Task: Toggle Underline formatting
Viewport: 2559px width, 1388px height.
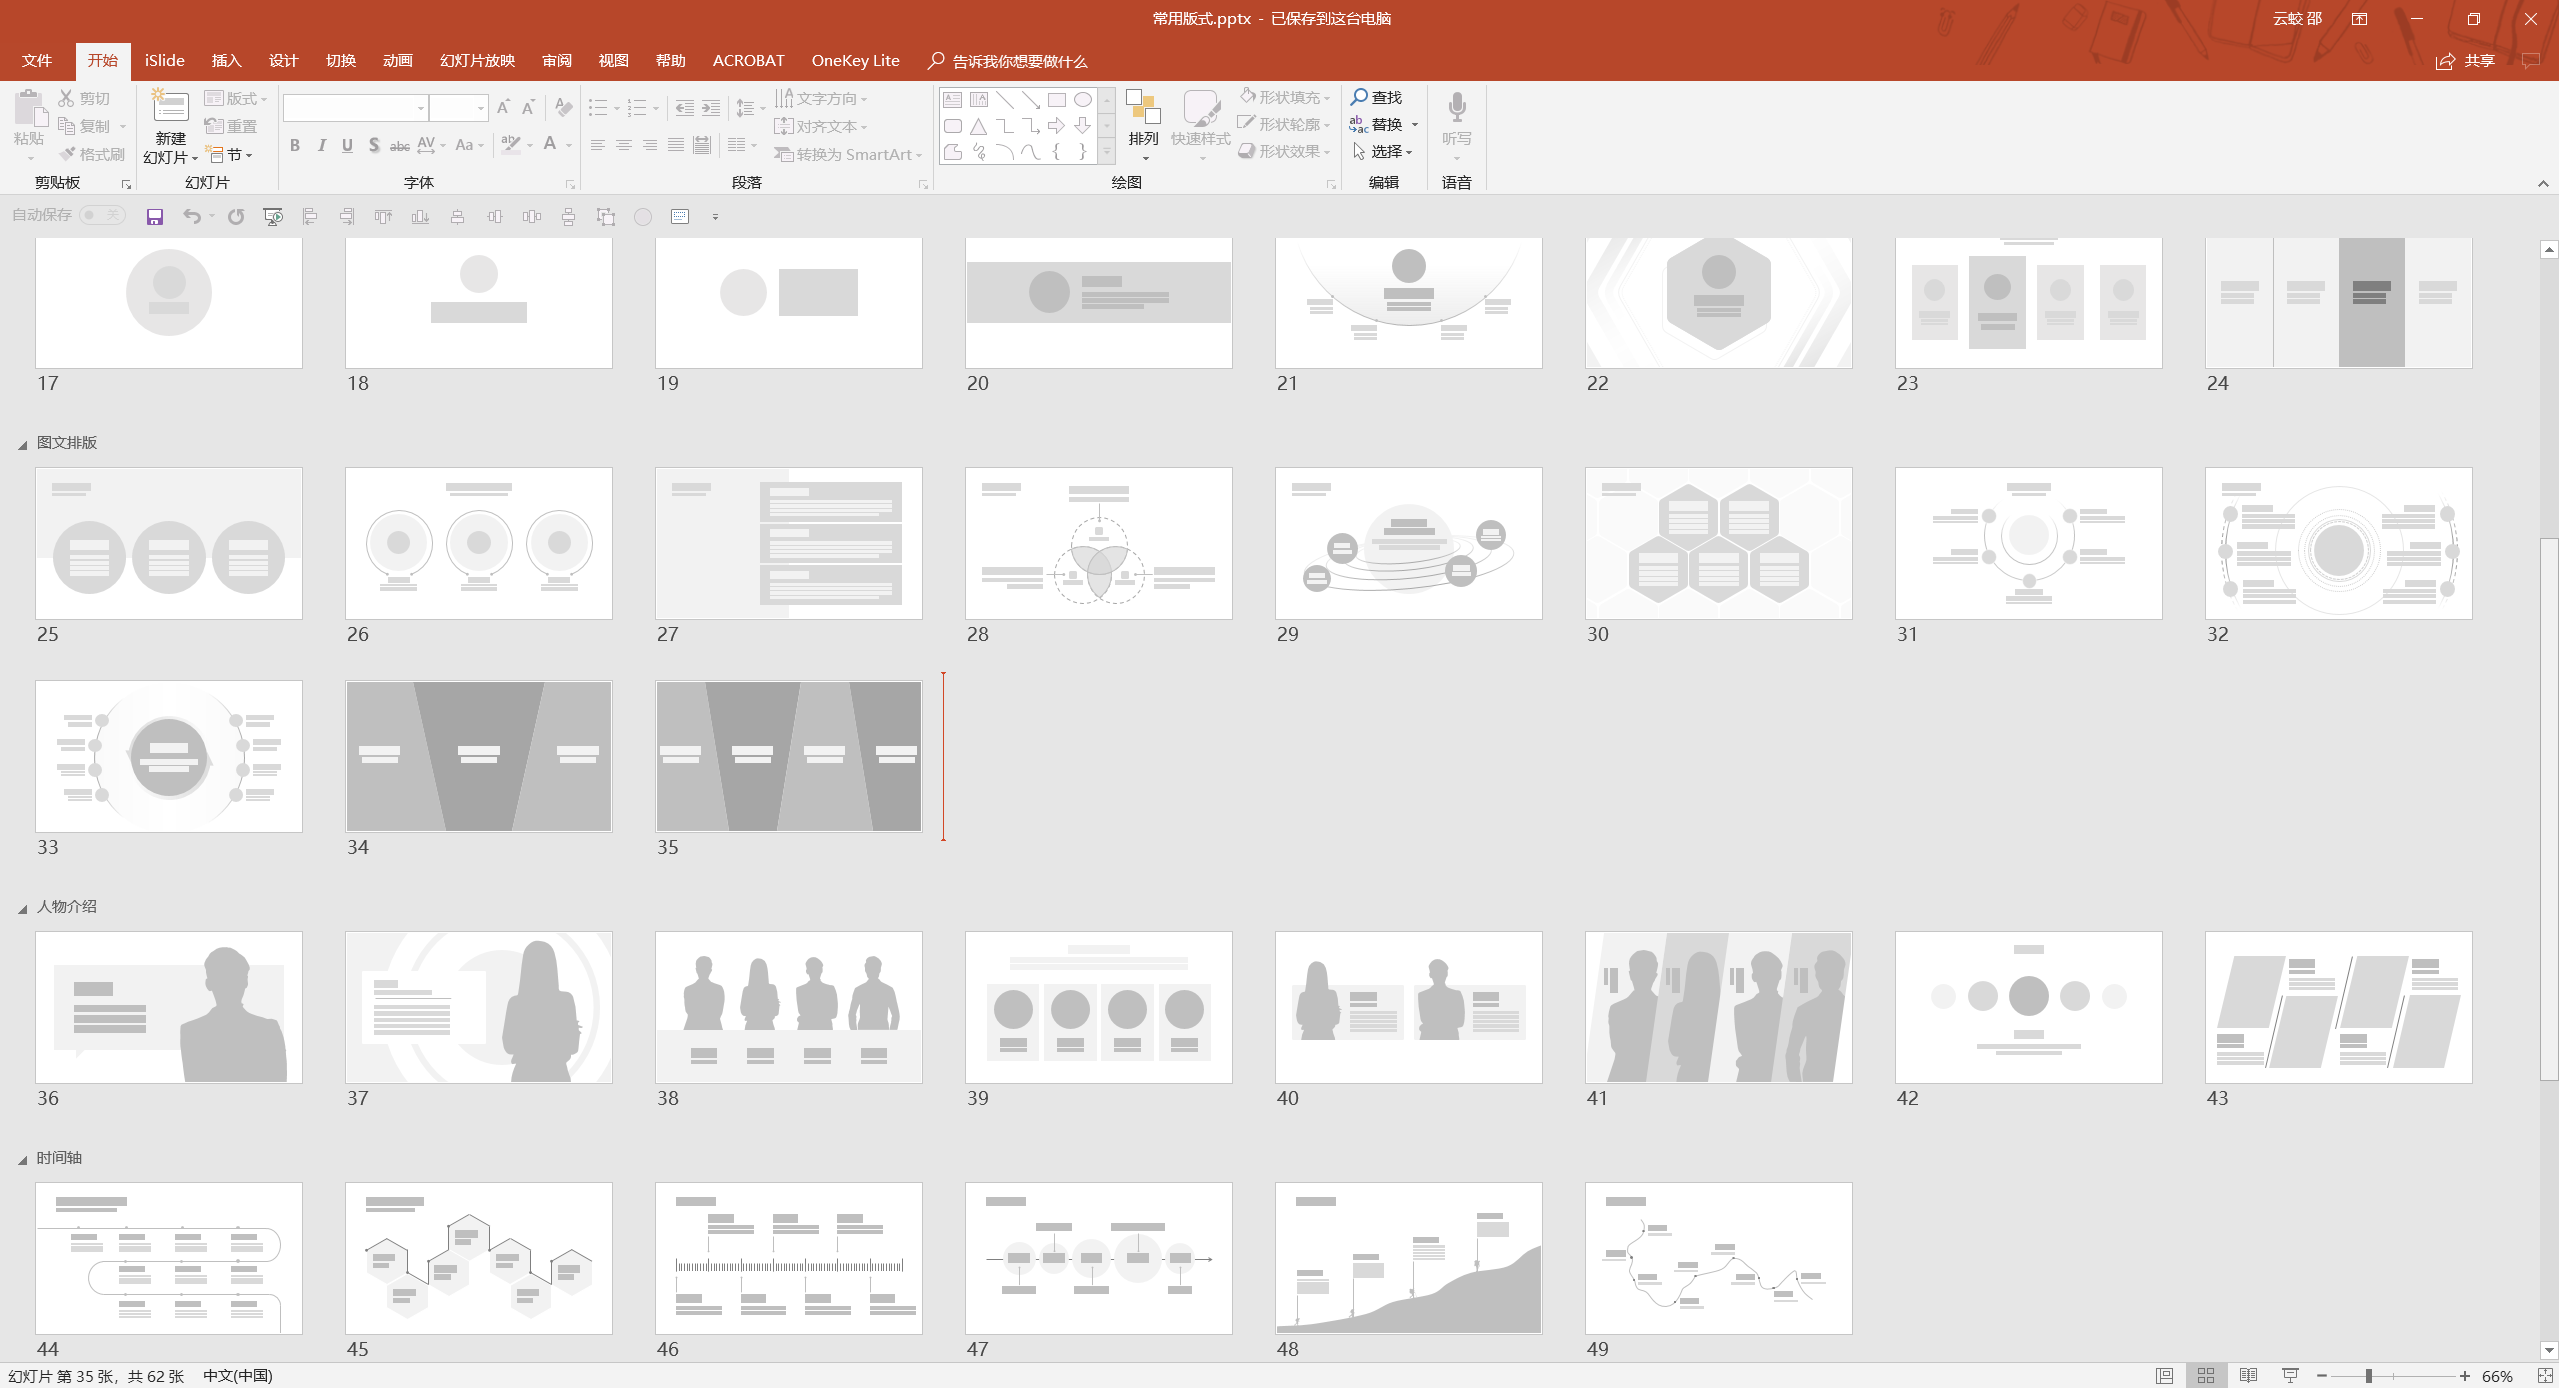Action: click(347, 145)
